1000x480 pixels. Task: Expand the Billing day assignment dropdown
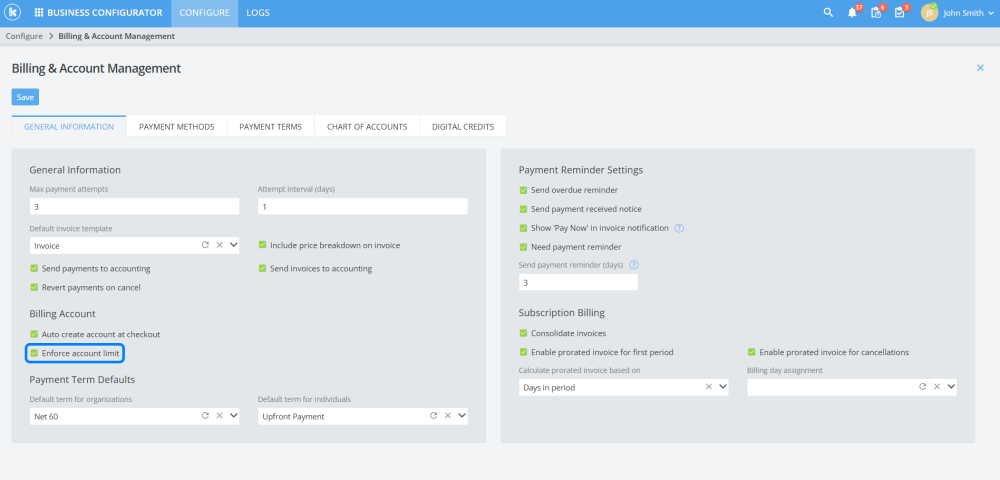pos(950,386)
